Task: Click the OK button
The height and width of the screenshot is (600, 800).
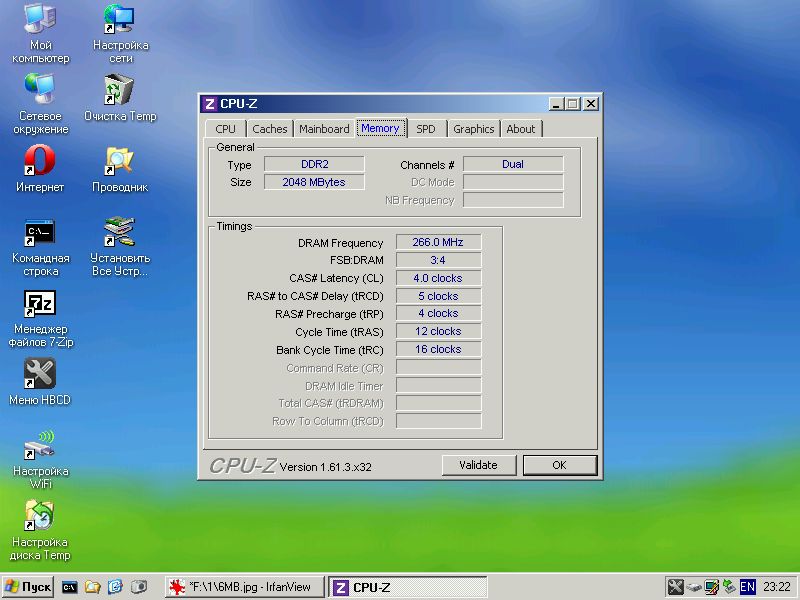Action: click(560, 465)
